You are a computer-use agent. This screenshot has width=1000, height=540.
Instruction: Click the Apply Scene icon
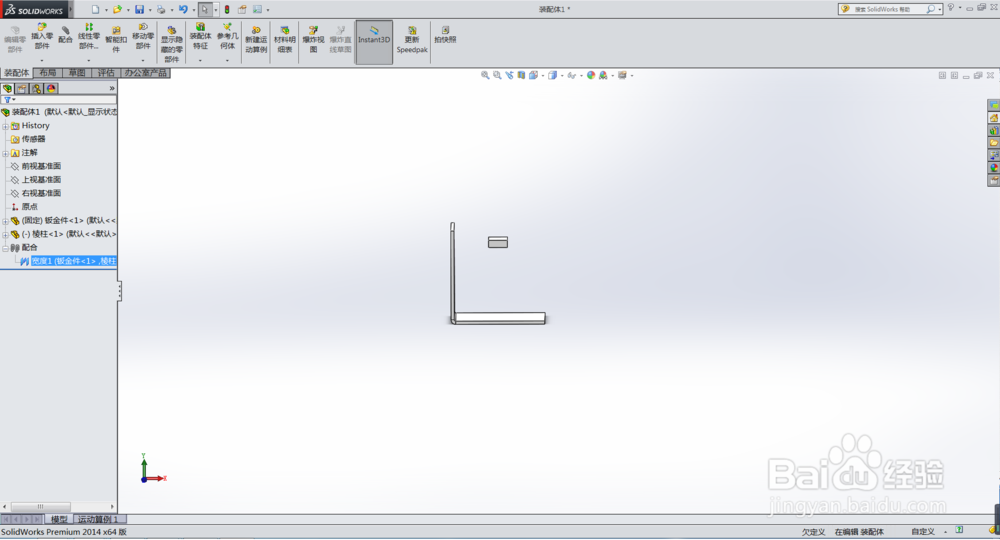pos(603,75)
